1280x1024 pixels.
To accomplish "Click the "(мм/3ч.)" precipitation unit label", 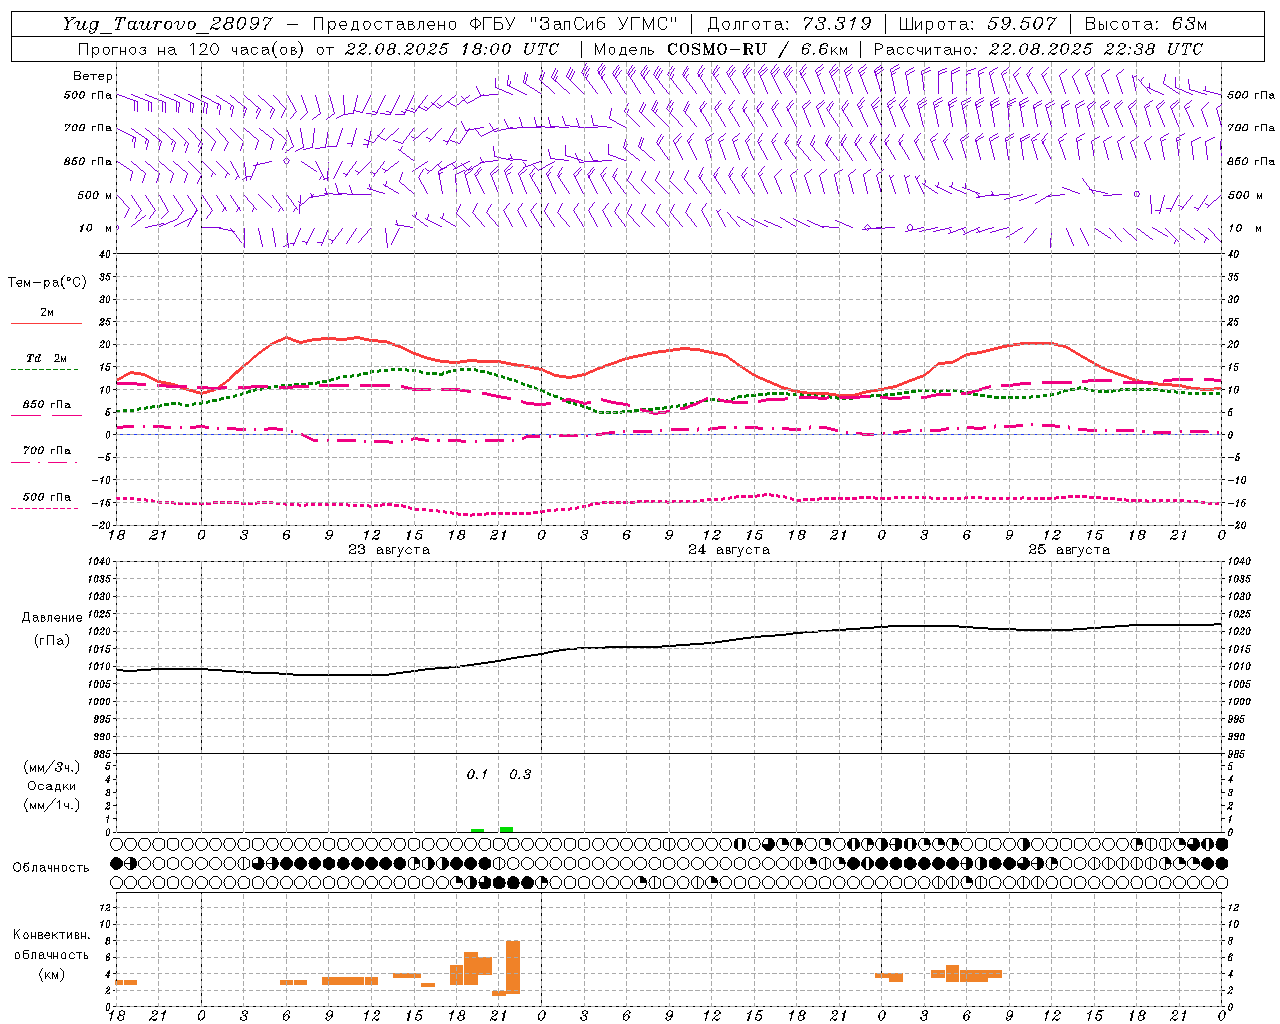I will pos(52,767).
